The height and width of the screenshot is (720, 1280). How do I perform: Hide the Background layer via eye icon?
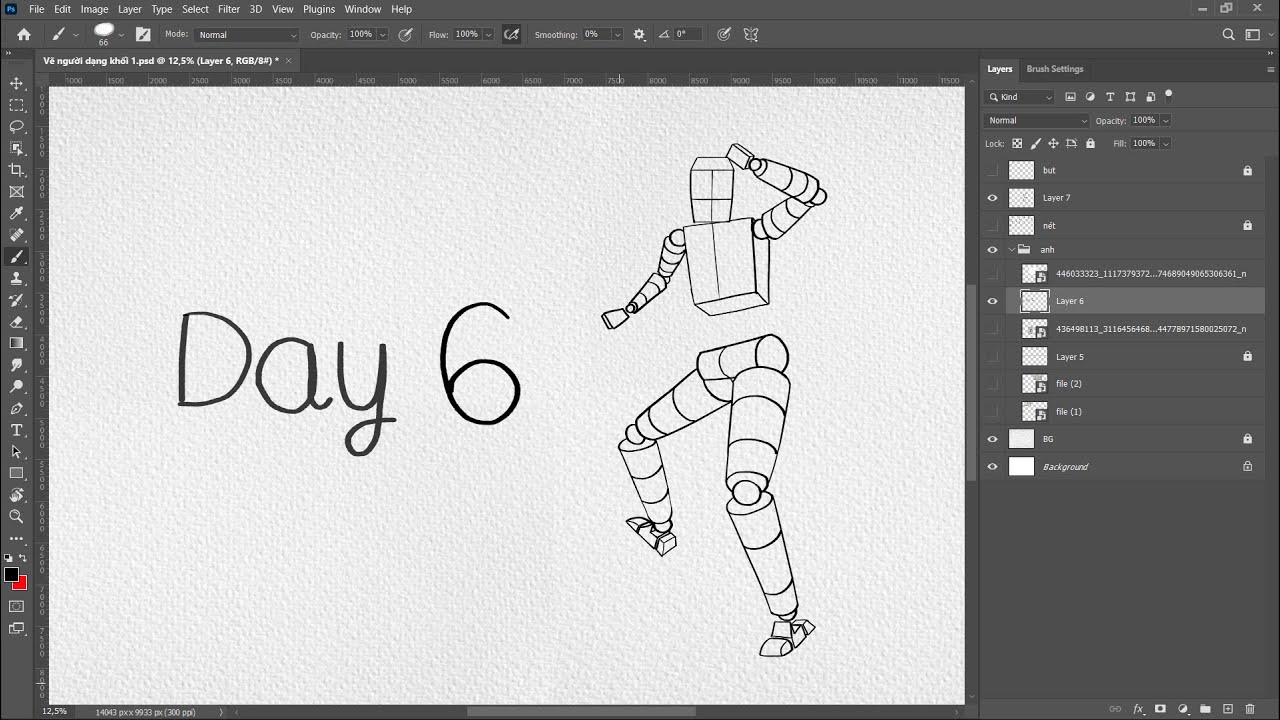pos(992,467)
